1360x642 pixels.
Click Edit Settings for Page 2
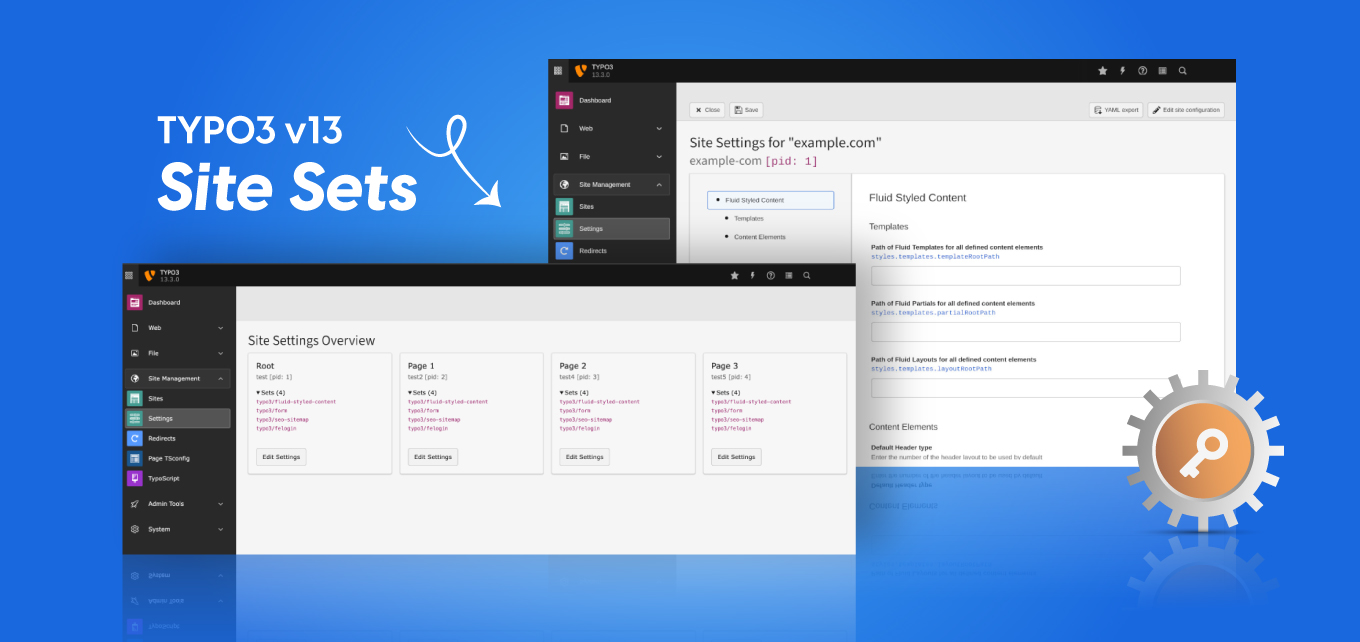pos(583,457)
